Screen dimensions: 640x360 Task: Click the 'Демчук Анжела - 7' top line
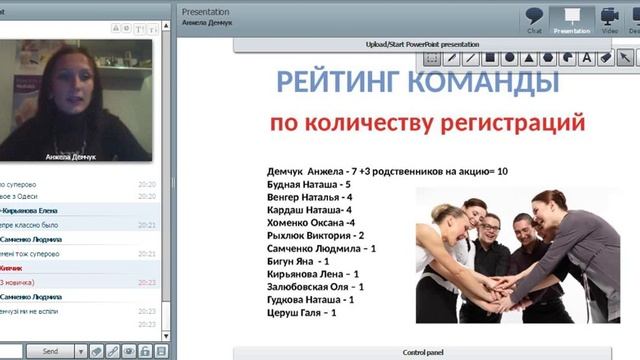point(387,171)
